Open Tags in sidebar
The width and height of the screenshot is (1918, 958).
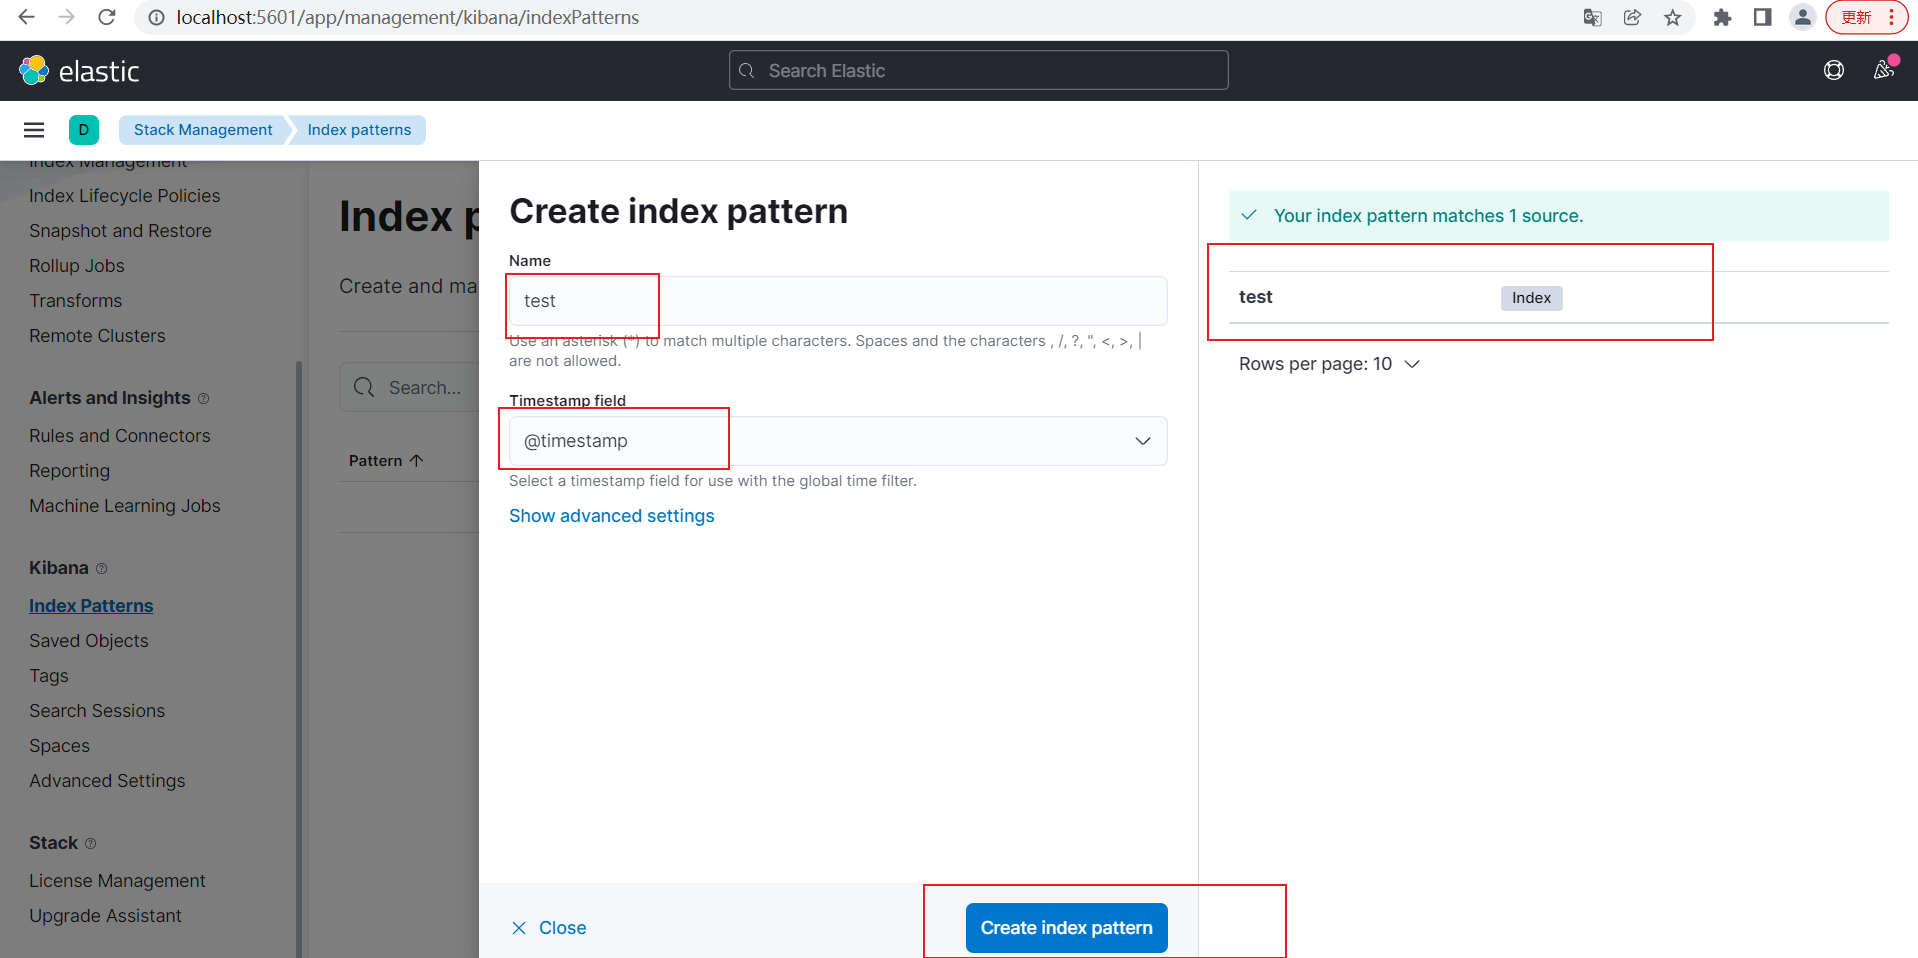coord(48,676)
